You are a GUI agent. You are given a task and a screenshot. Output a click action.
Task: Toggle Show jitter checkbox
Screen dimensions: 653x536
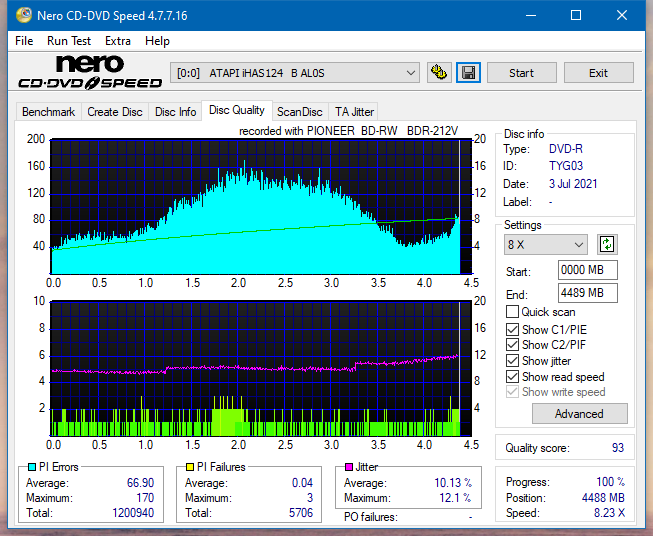coord(512,360)
